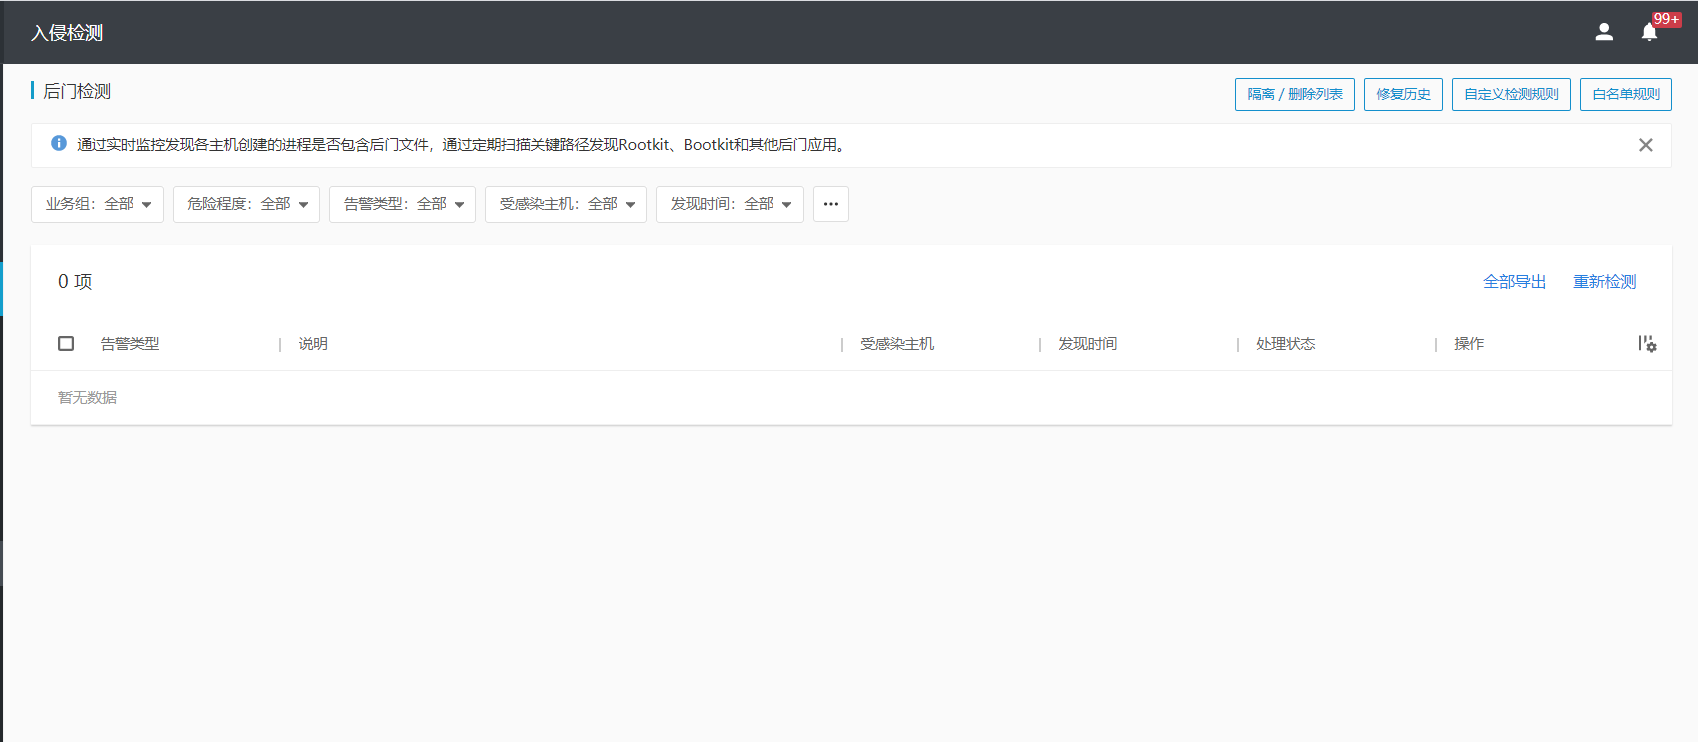Expand the 发现时间 filter dropdown
This screenshot has width=1698, height=742.
[x=729, y=204]
